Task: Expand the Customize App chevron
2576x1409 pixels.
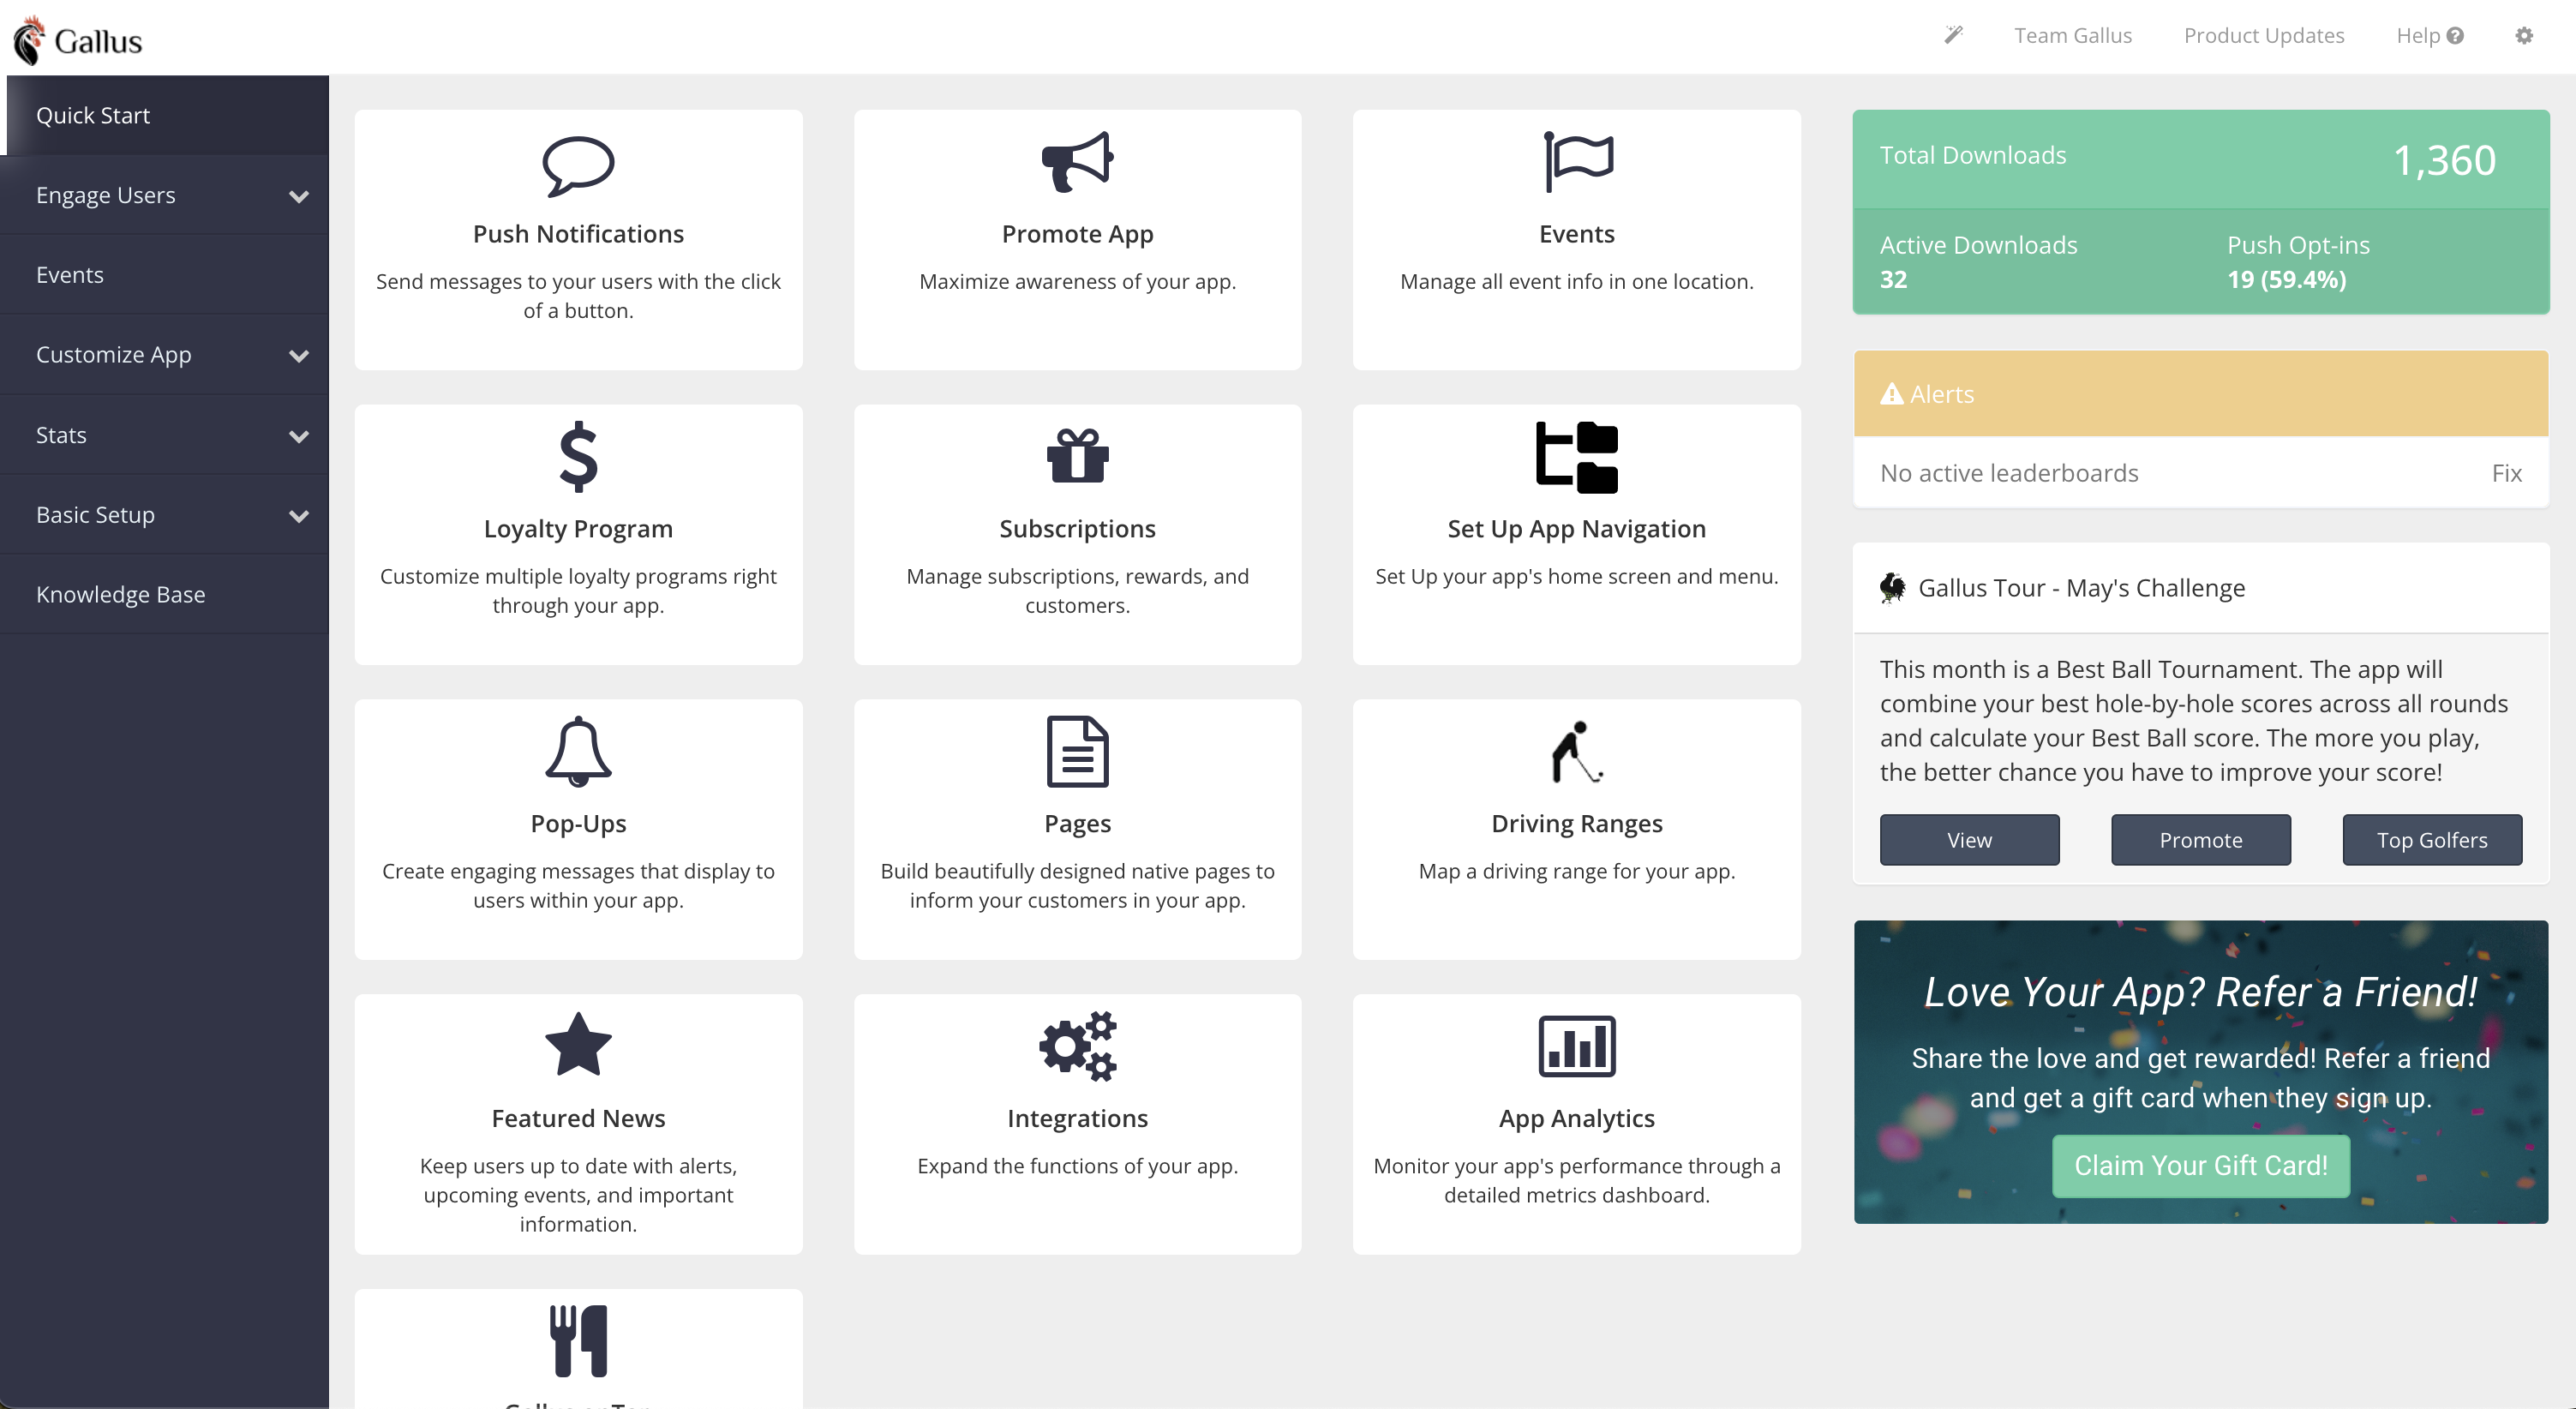Action: [298, 356]
